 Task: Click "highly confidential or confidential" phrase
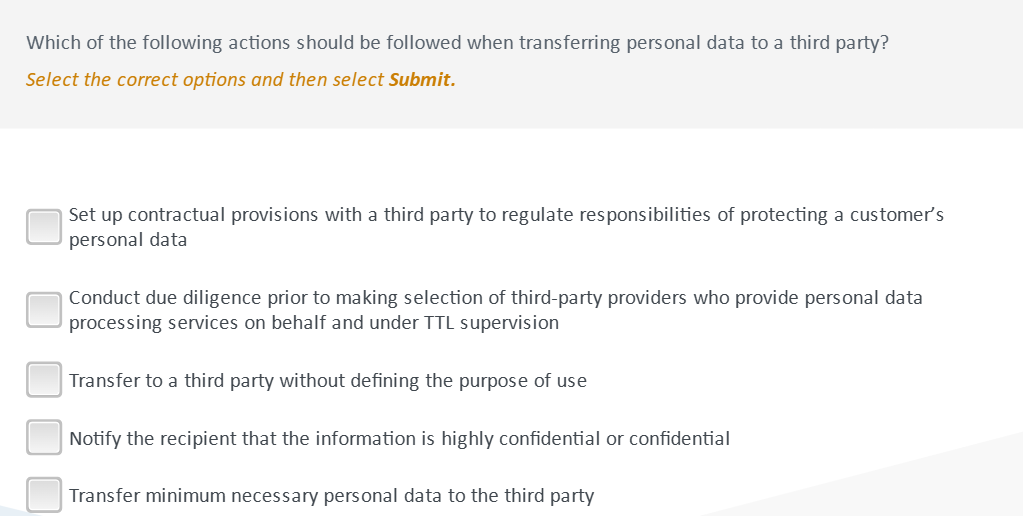582,439
